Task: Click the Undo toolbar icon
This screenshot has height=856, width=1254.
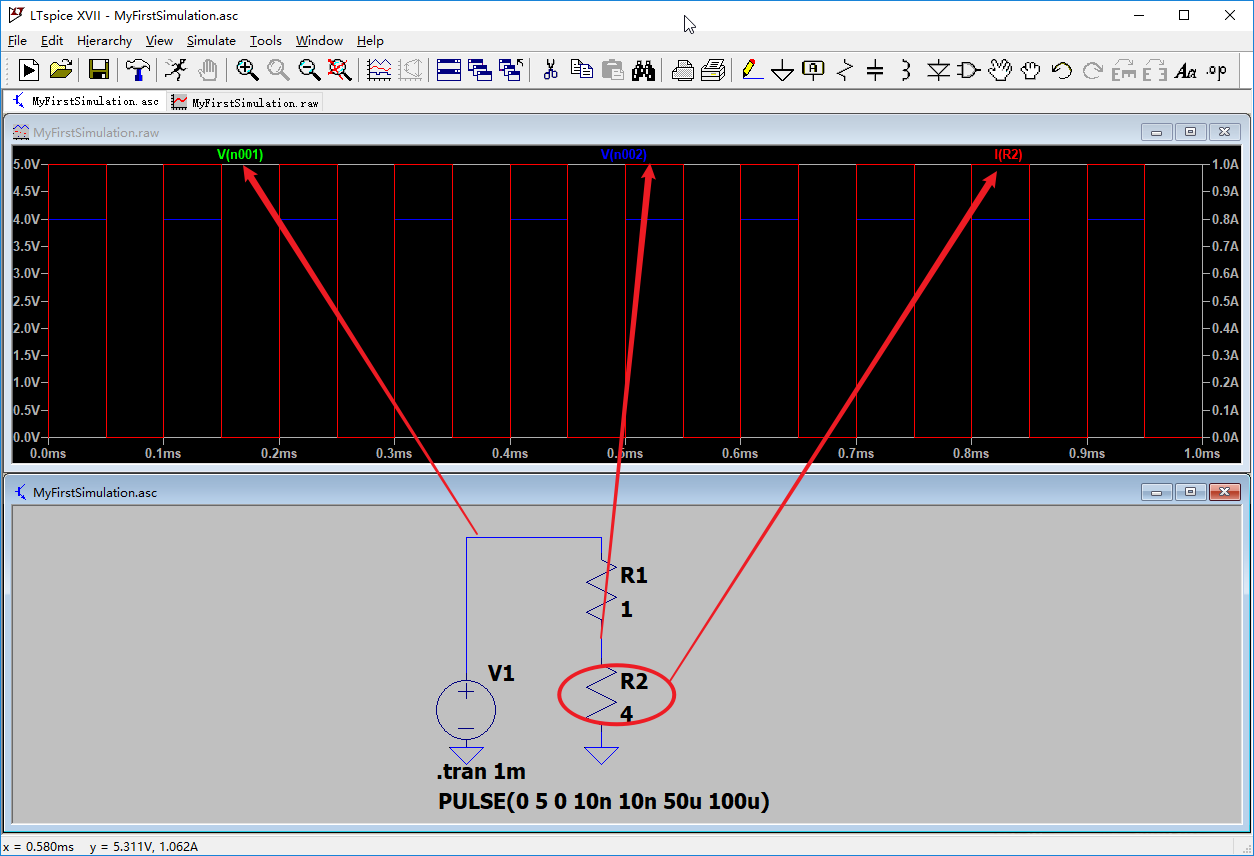Action: (1060, 70)
